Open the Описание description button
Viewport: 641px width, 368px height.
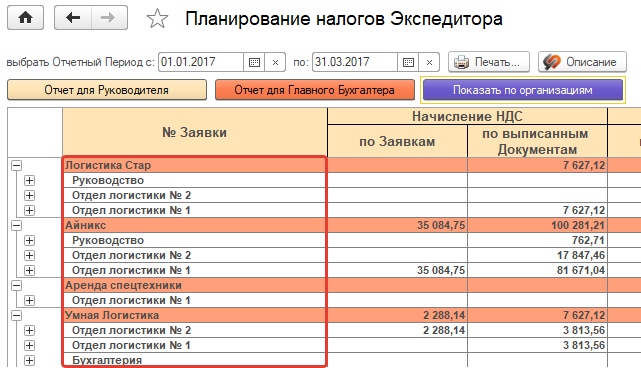(x=582, y=62)
